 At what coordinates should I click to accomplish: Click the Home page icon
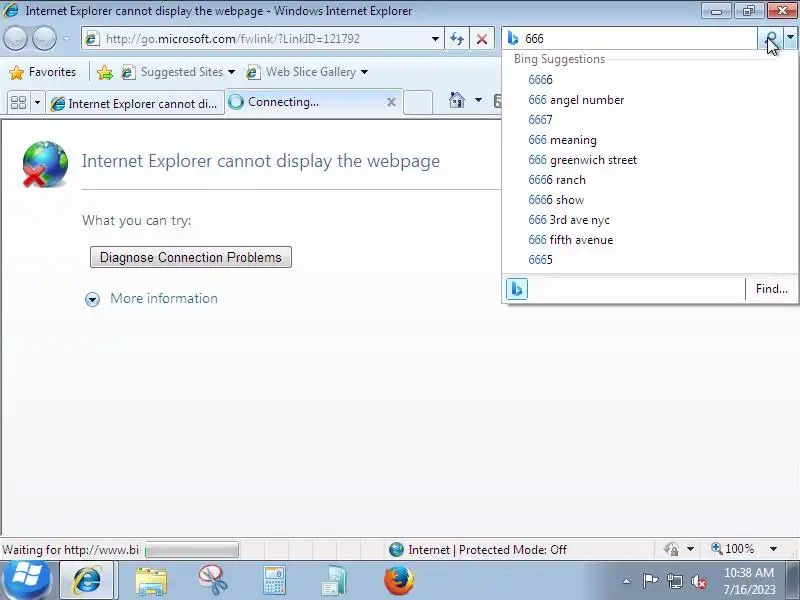(x=457, y=100)
